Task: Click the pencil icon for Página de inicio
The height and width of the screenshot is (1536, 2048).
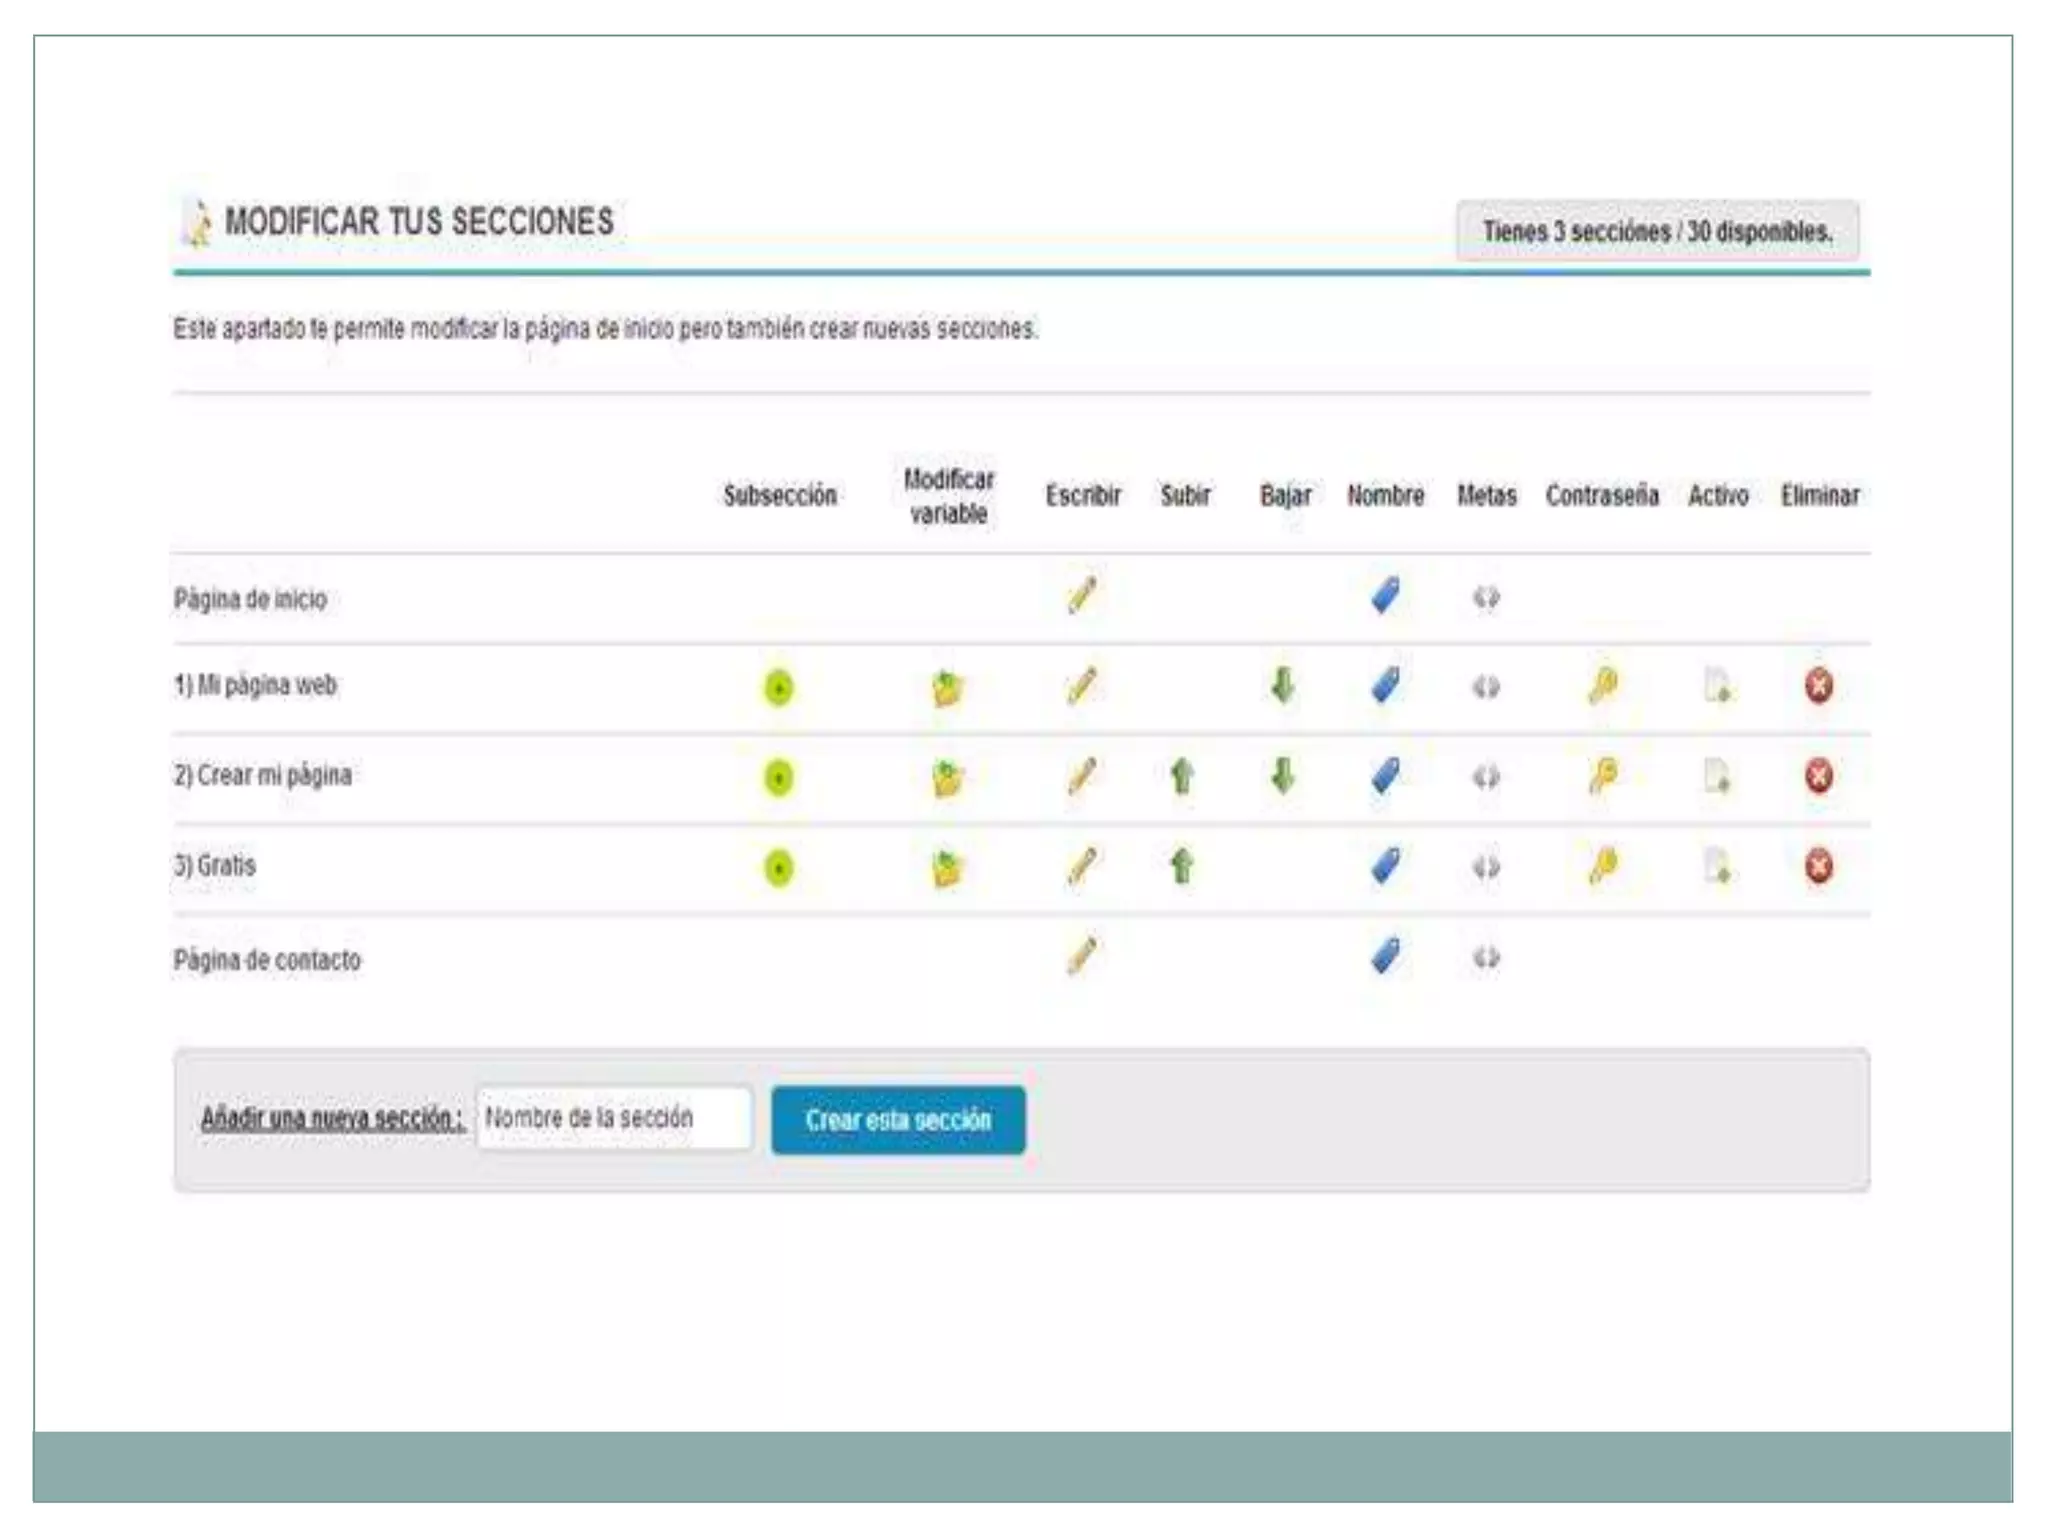Action: [1082, 596]
